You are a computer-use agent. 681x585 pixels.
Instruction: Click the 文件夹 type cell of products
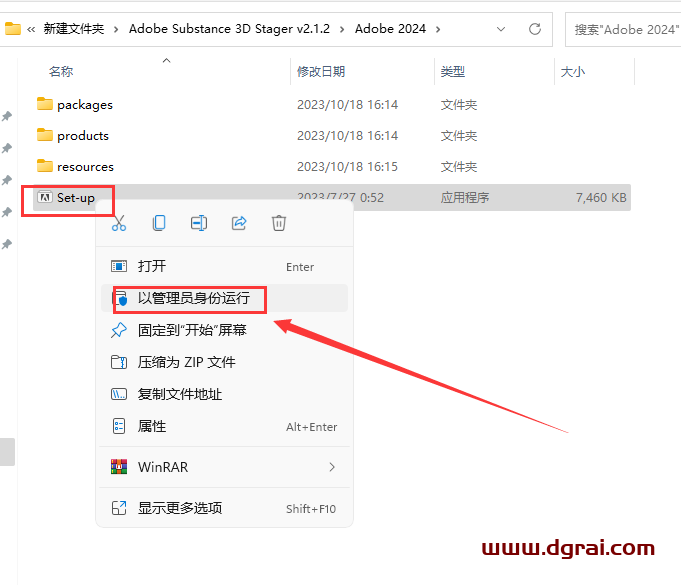point(459,136)
